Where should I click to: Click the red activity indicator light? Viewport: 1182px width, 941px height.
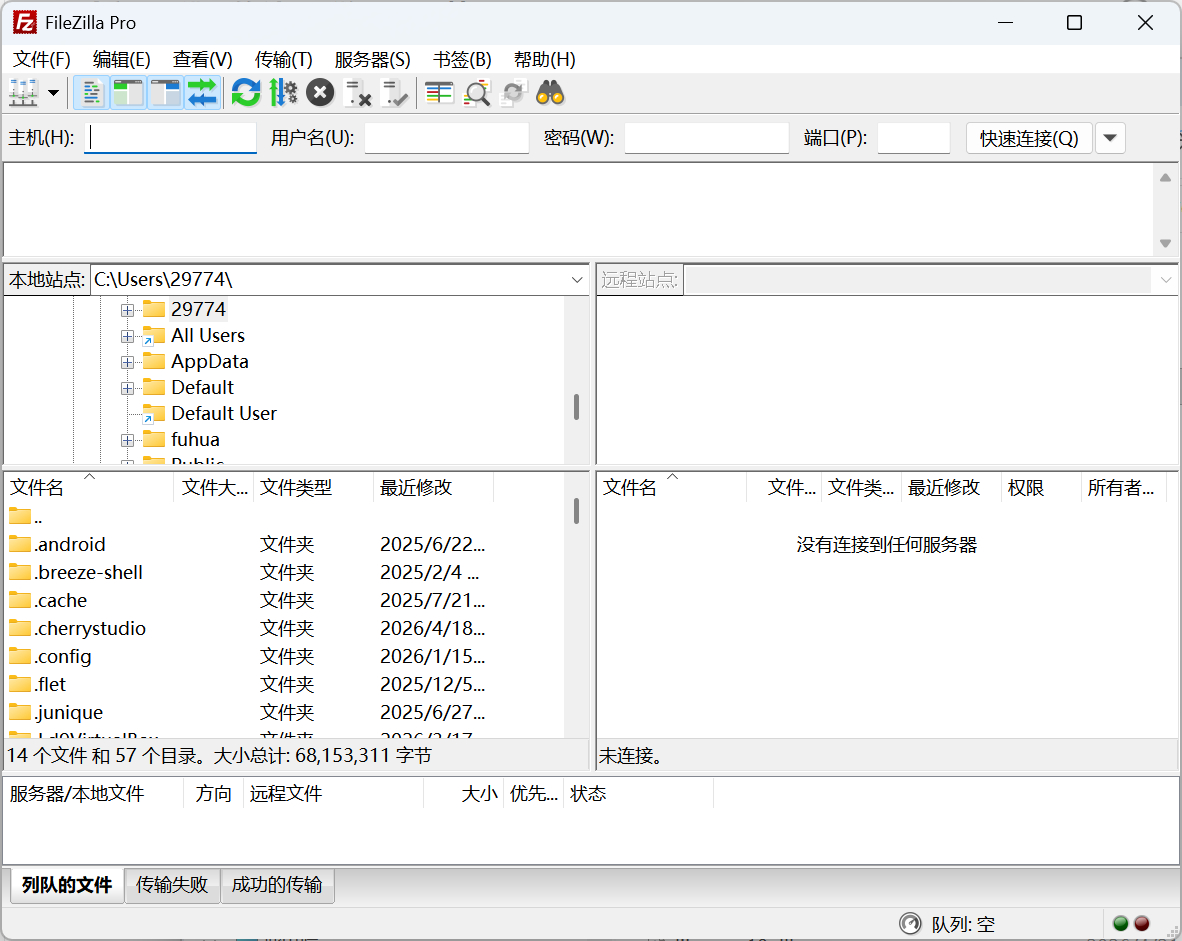tap(1142, 924)
